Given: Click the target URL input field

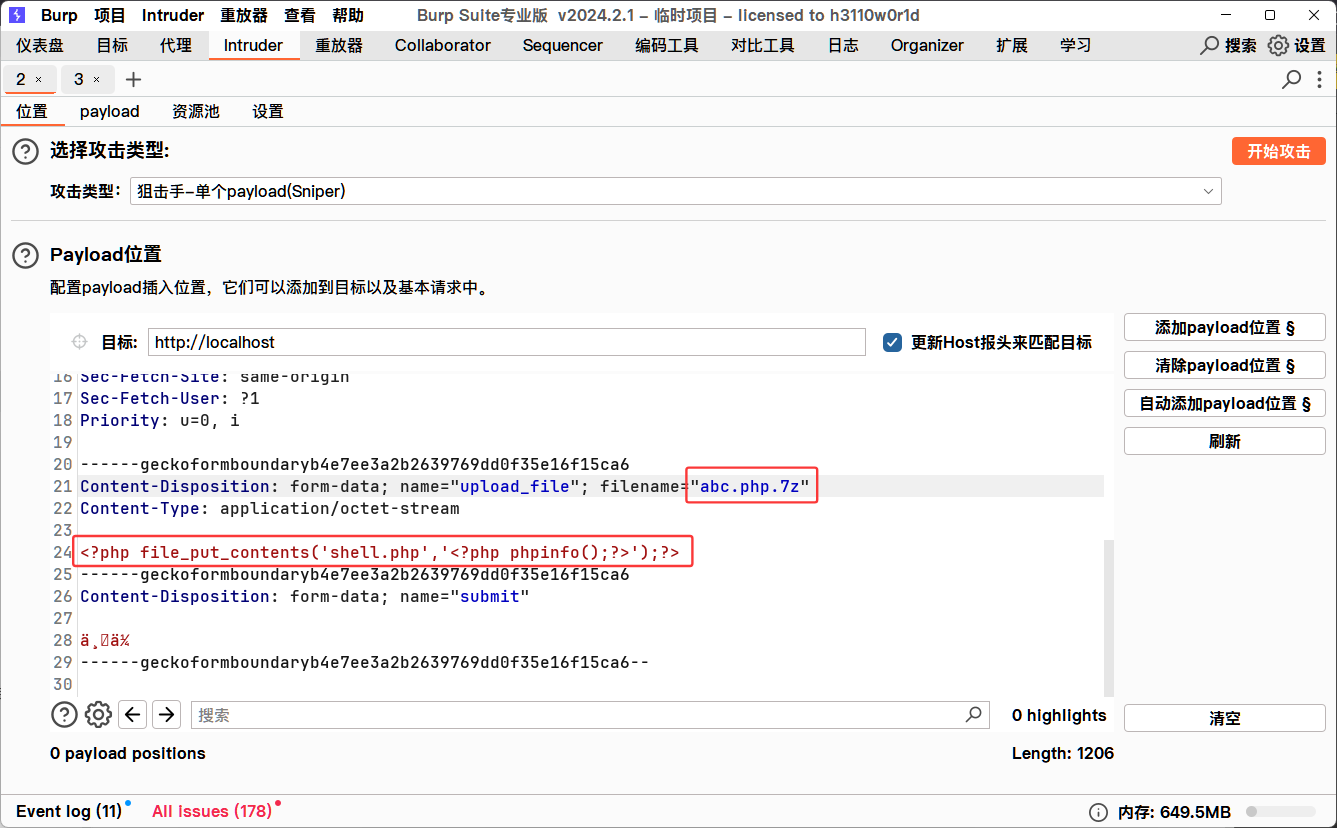Looking at the screenshot, I should click(507, 342).
